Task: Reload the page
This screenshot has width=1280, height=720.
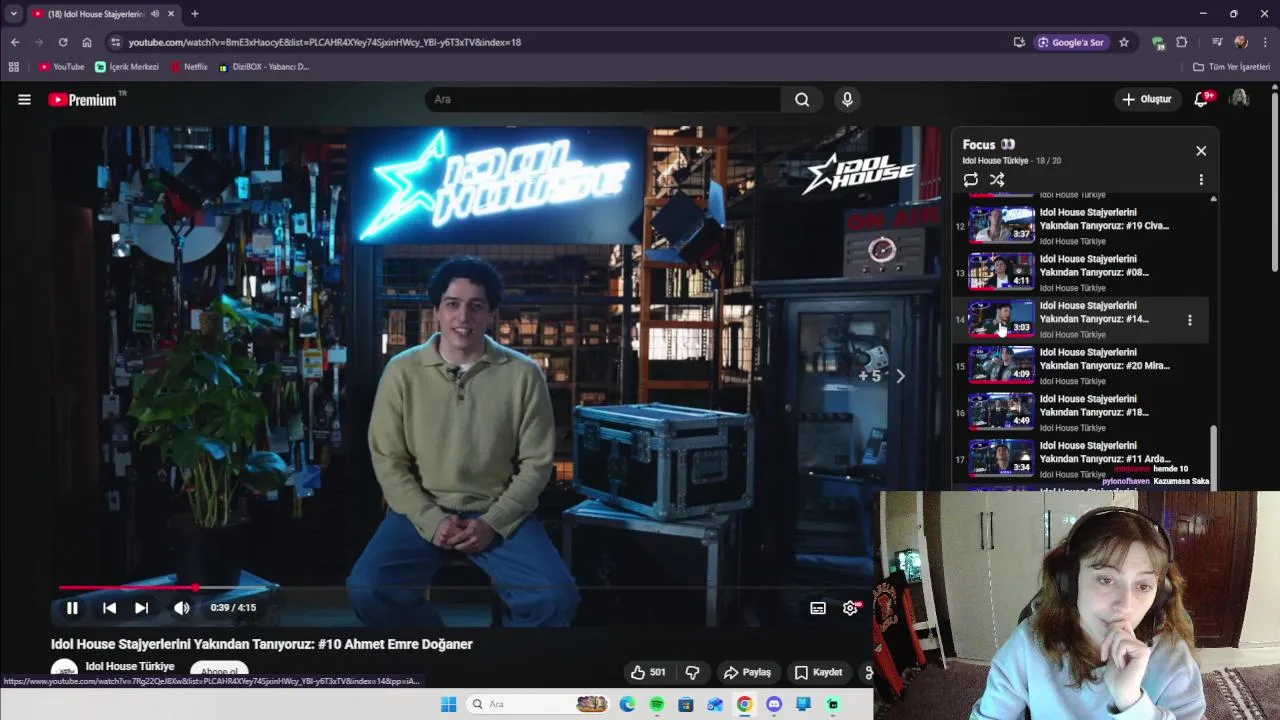Action: [62, 42]
